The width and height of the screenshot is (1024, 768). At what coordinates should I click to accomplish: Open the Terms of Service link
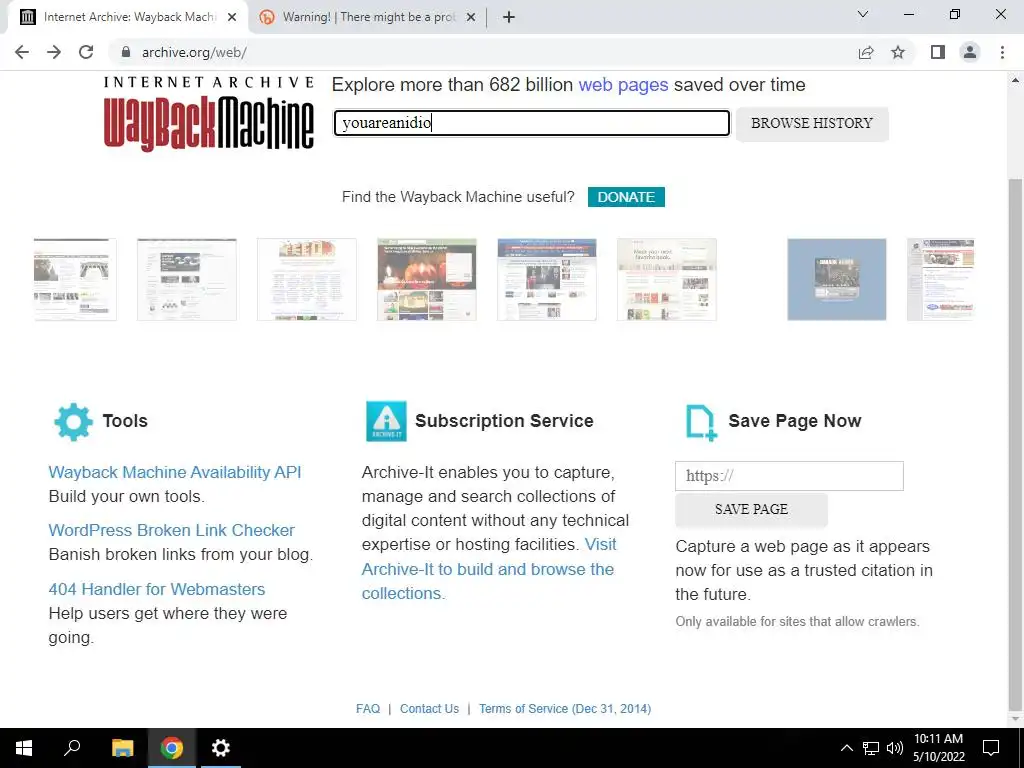[x=565, y=709]
